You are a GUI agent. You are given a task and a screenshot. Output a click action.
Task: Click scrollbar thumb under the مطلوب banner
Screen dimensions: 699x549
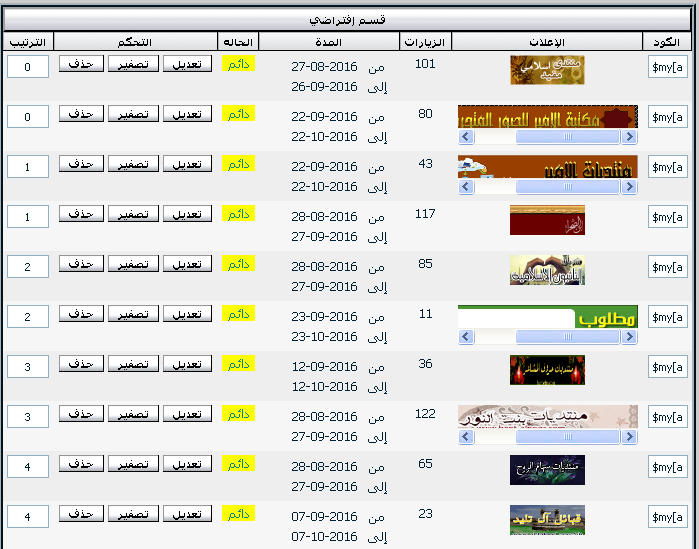(567, 336)
